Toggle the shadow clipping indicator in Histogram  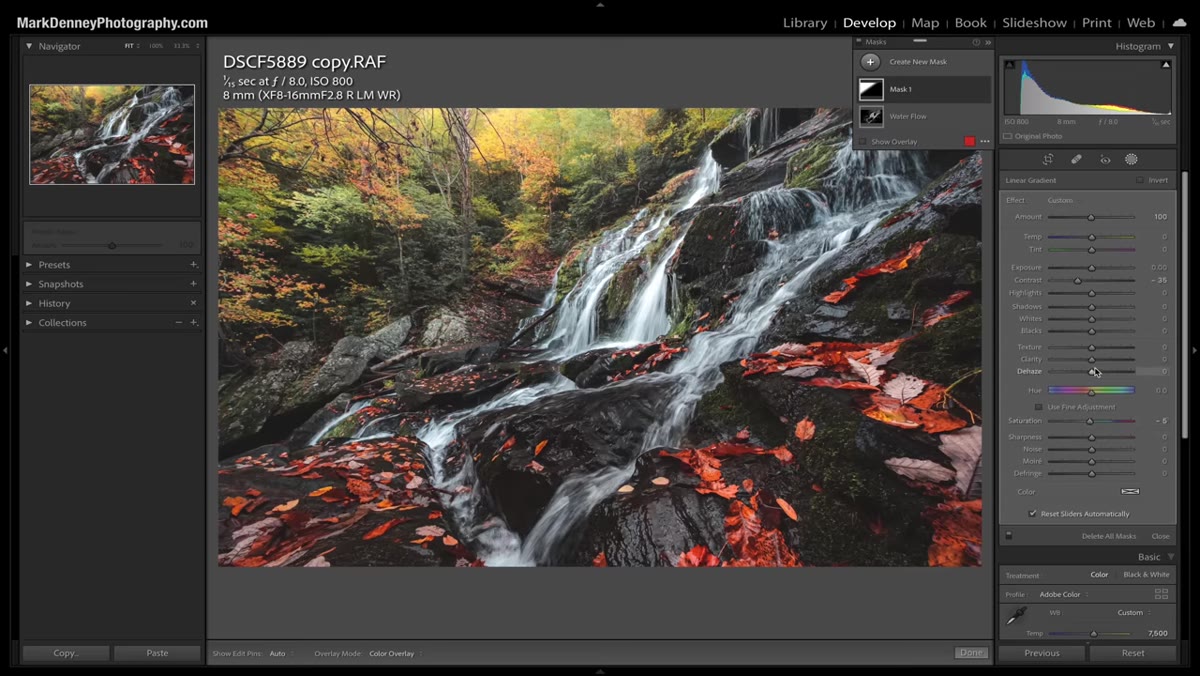pos(1009,65)
